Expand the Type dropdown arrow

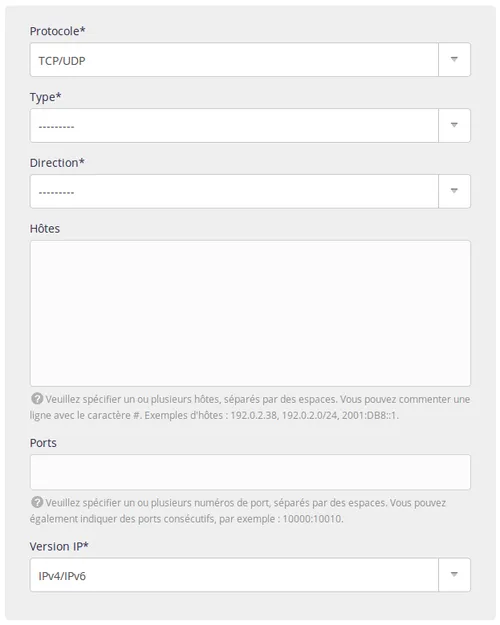(x=454, y=125)
